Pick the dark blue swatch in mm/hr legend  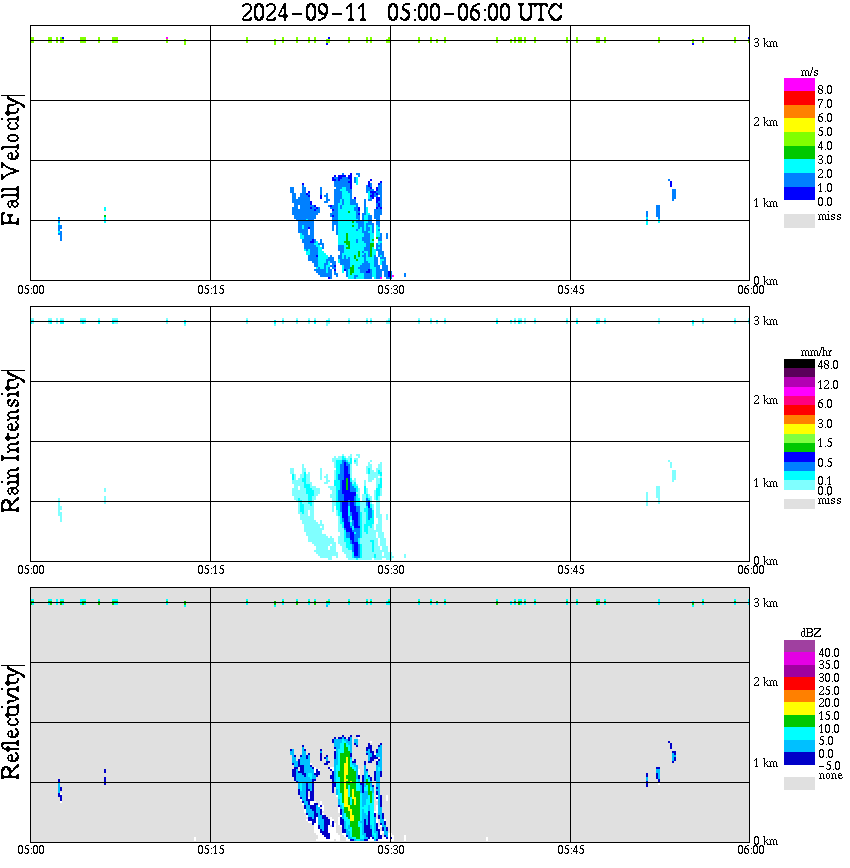(x=799, y=457)
